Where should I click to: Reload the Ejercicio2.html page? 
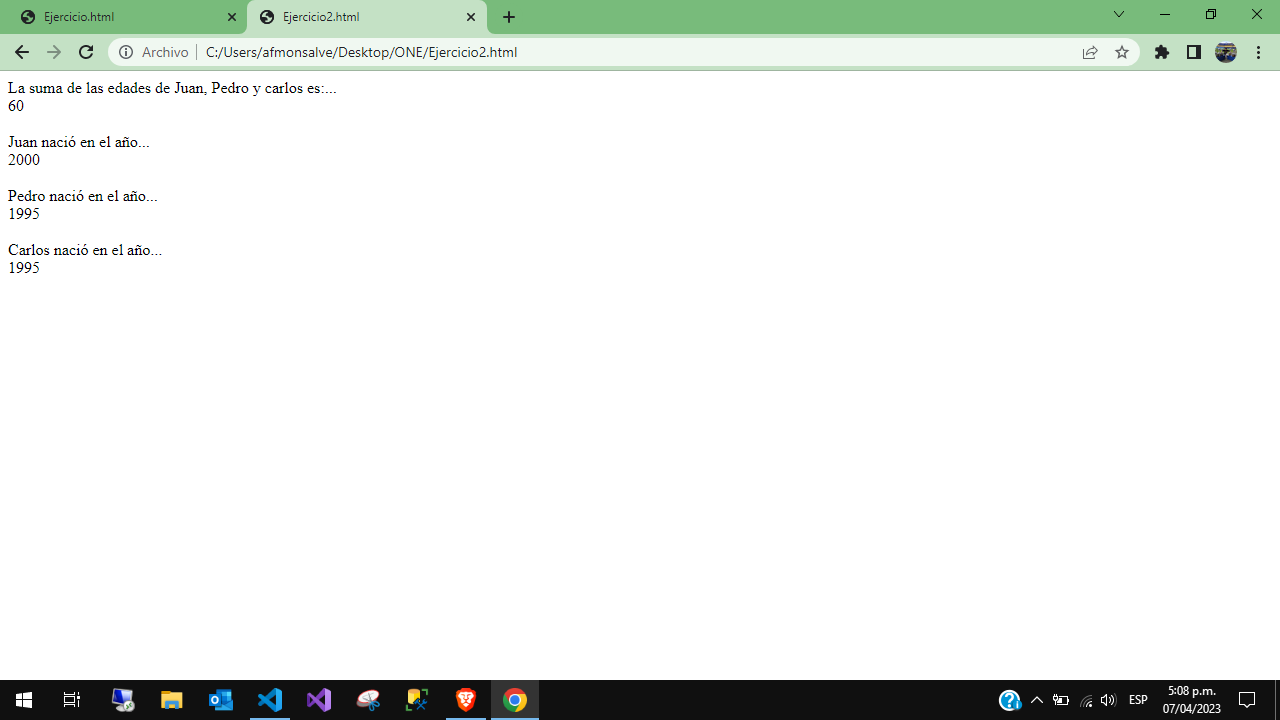[86, 52]
